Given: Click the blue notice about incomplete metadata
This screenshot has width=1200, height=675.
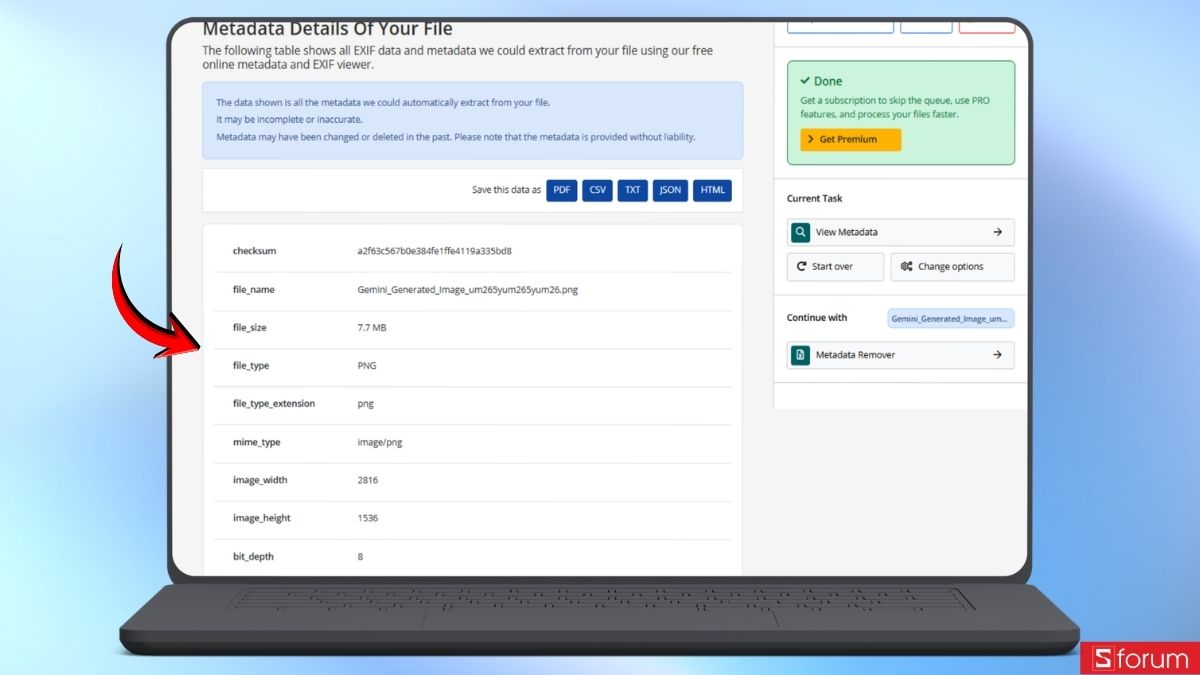Looking at the screenshot, I should (472, 120).
